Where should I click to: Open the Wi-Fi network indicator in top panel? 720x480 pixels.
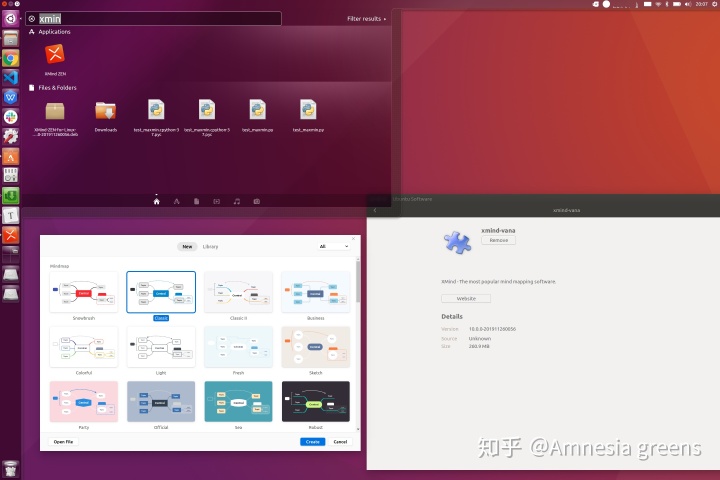click(x=658, y=4)
